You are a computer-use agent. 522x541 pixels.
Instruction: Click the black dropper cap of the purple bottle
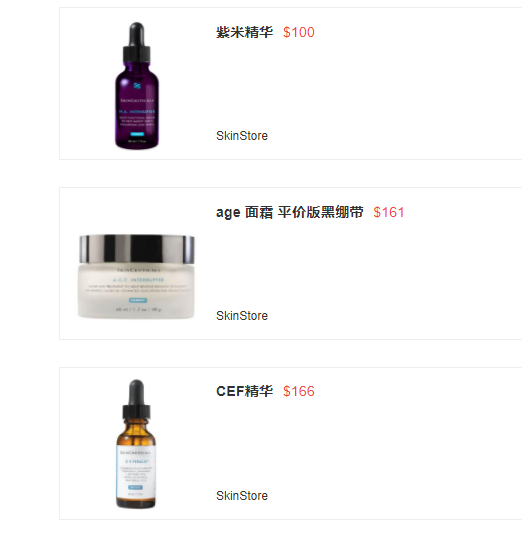(137, 43)
